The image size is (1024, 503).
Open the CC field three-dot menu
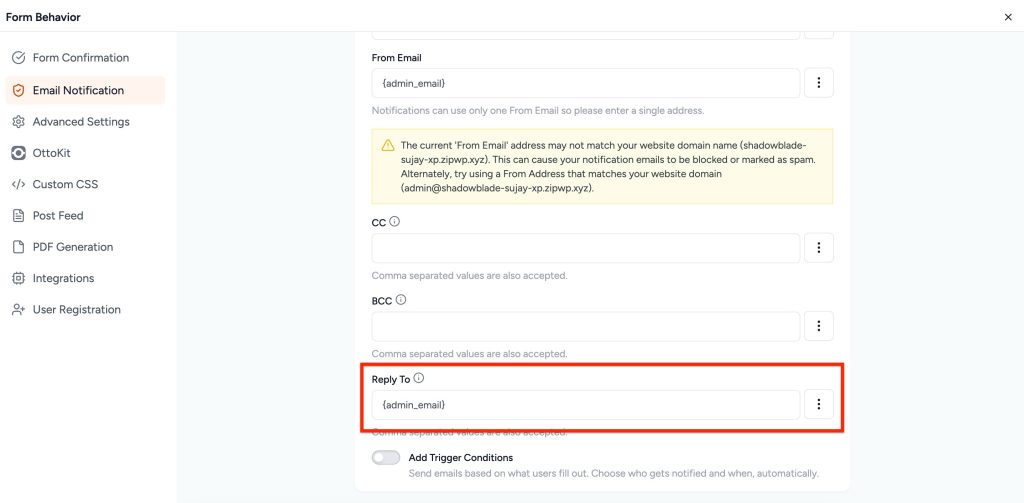pos(818,248)
